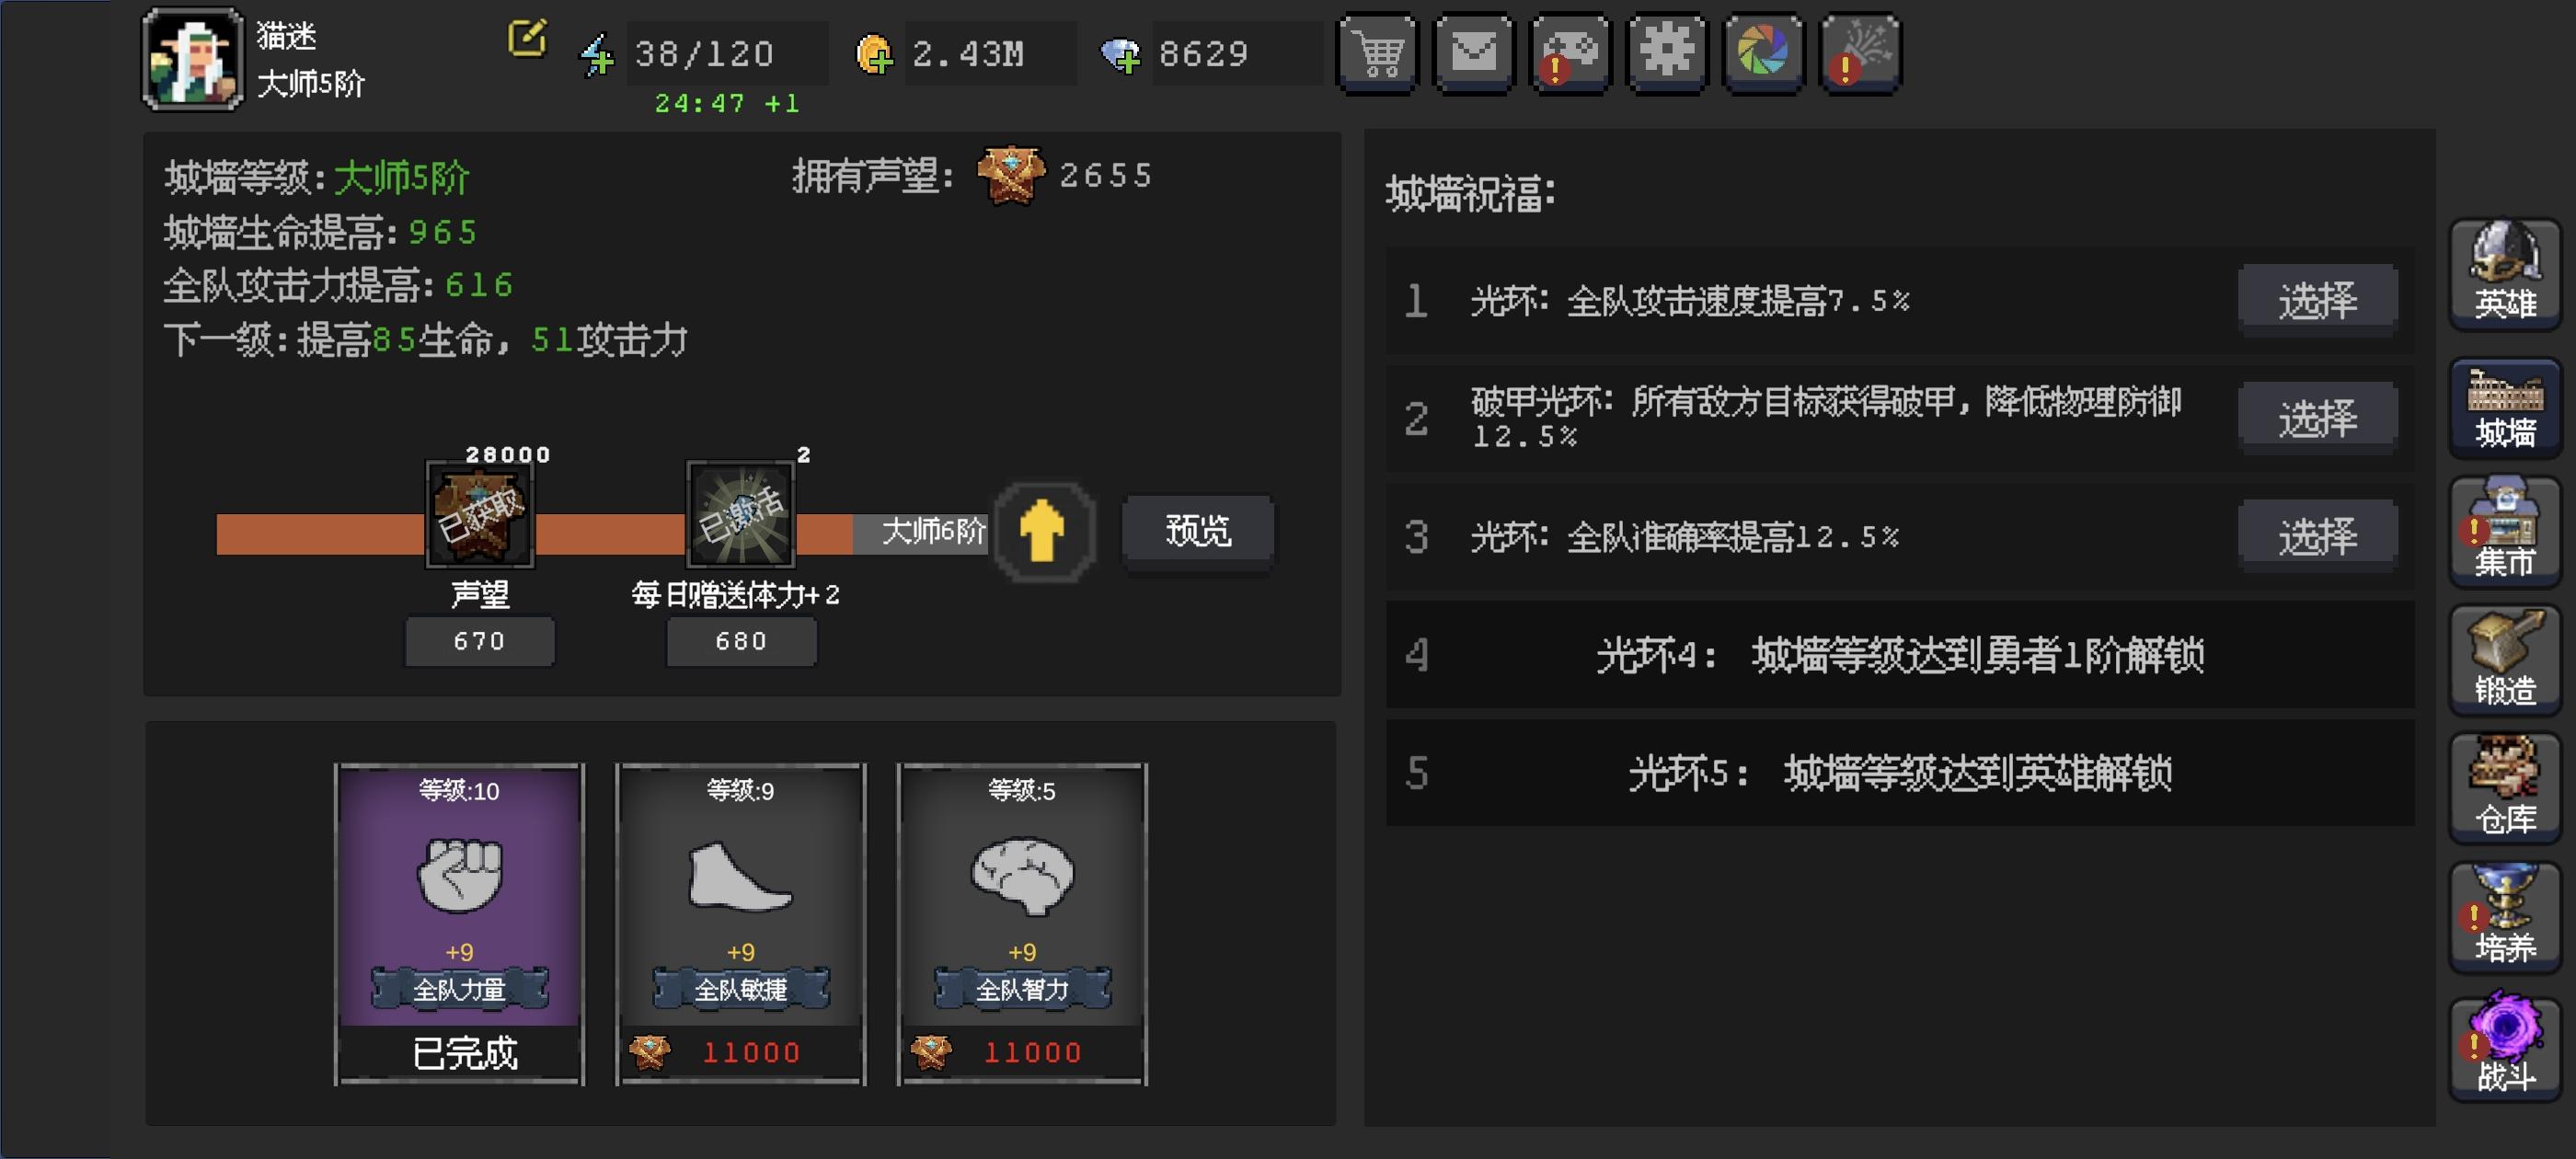Open the mail envelope icon
The width and height of the screenshot is (2576, 1159).
tap(1474, 53)
